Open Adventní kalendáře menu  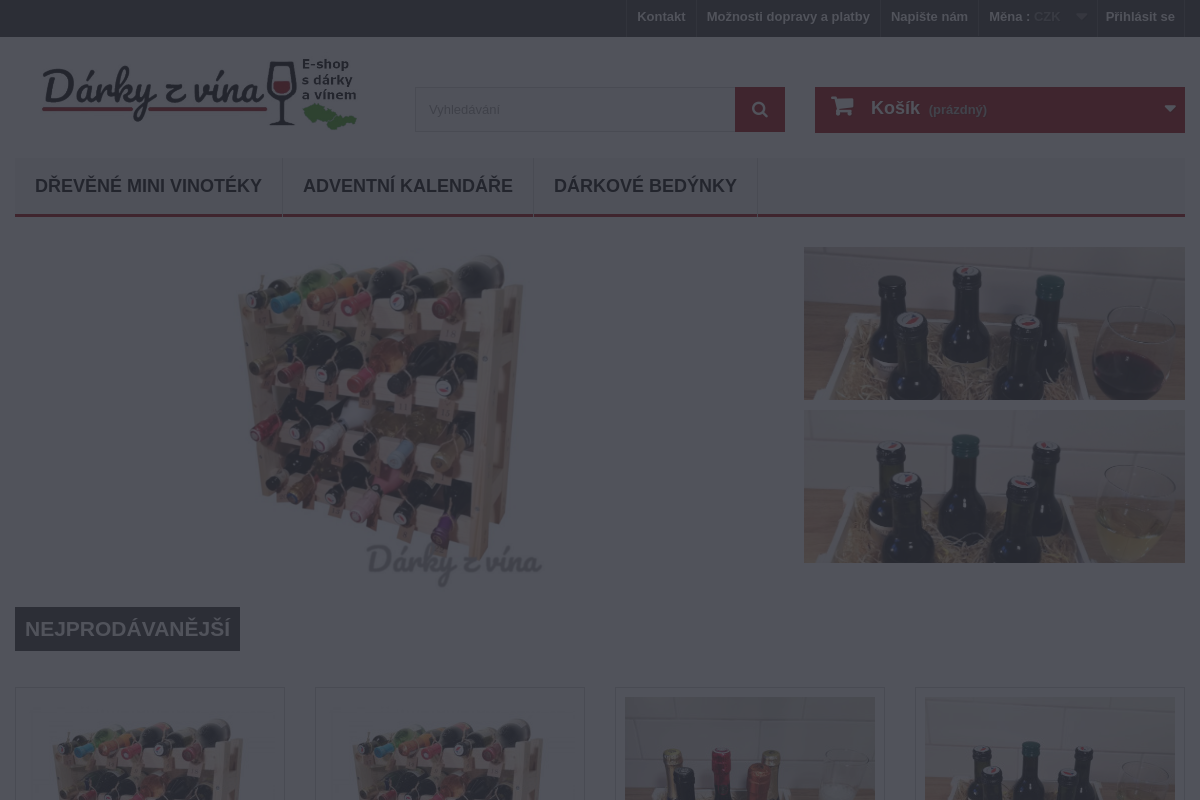tap(408, 186)
